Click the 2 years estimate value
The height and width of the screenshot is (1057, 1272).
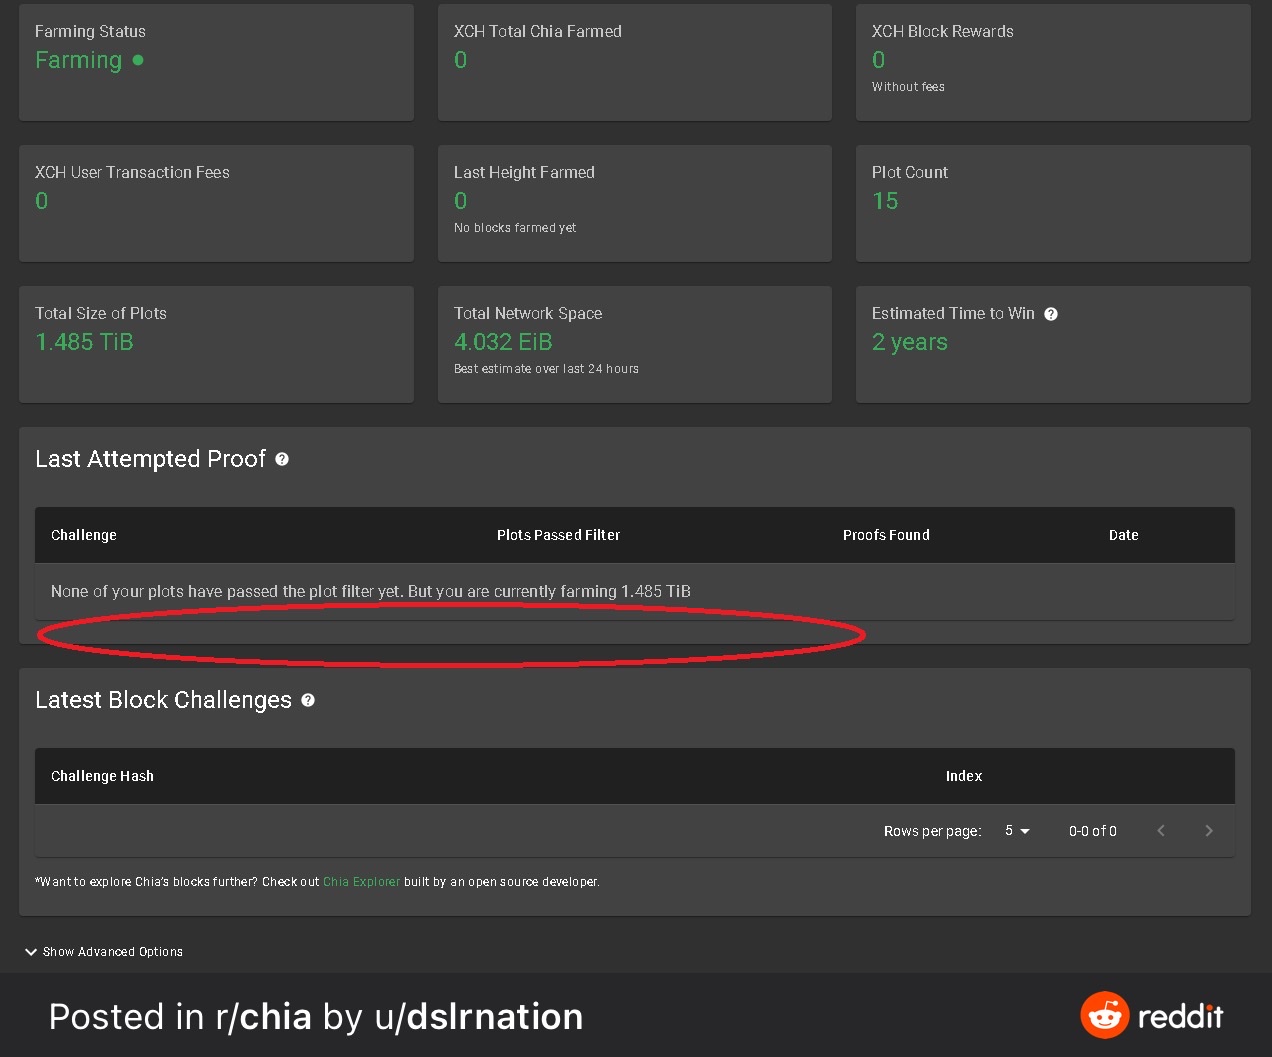(x=910, y=342)
